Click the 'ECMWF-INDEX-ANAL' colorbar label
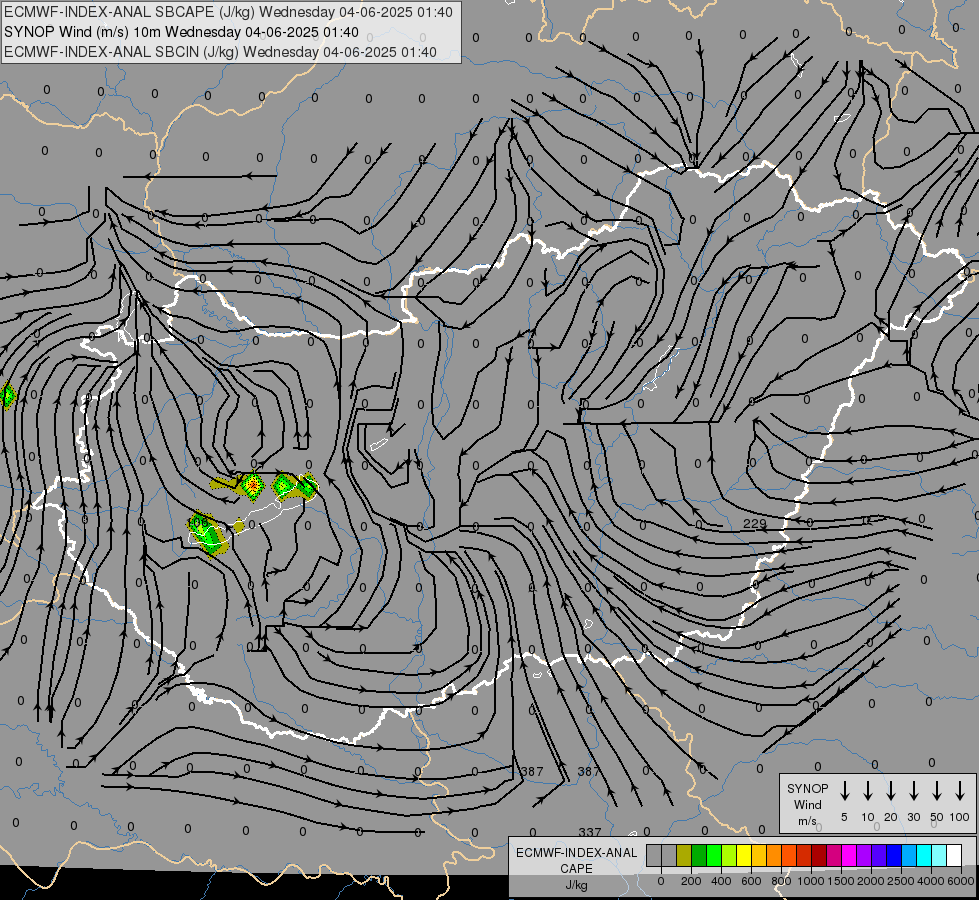This screenshot has width=979, height=900. (576, 853)
